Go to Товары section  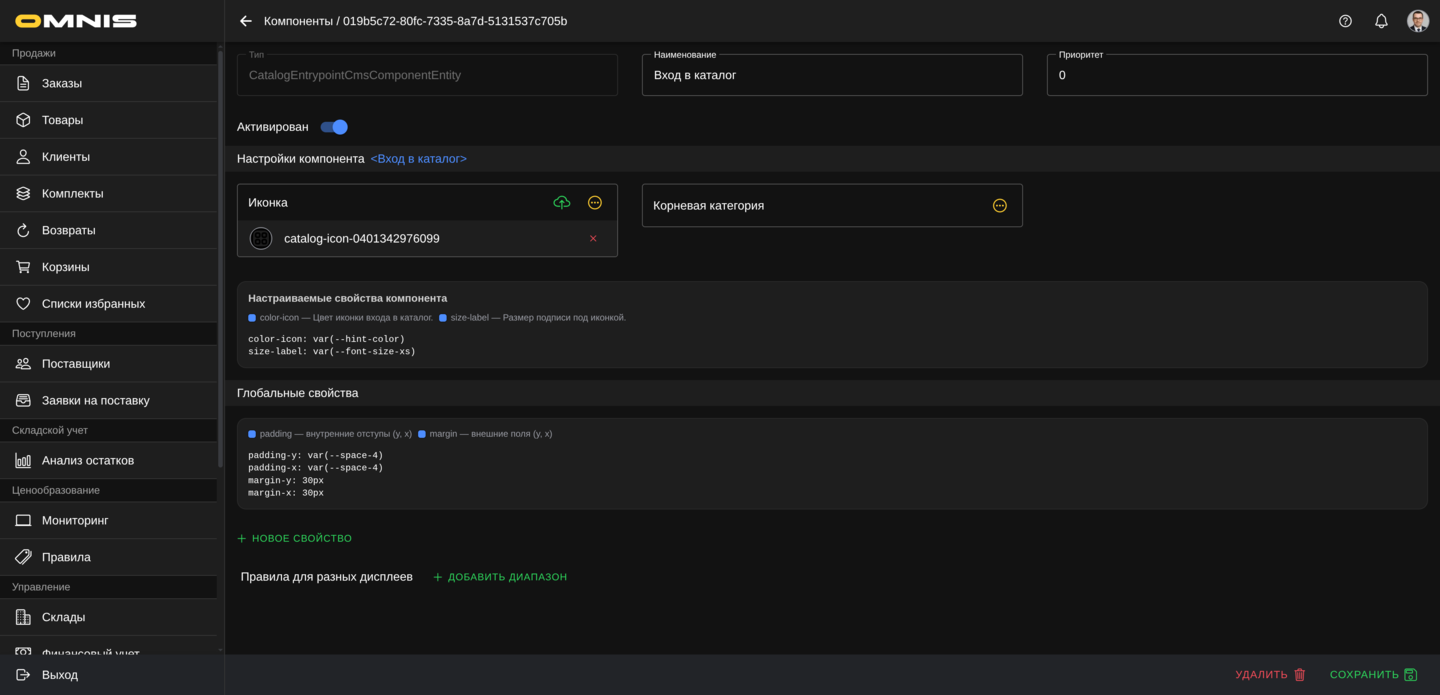click(62, 120)
